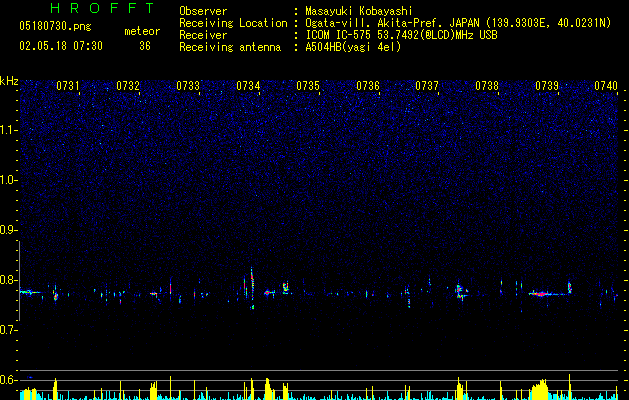Screen dimensions: 629x400
Task: Click the wide yellow power peak near 0739
Action: click(x=540, y=390)
